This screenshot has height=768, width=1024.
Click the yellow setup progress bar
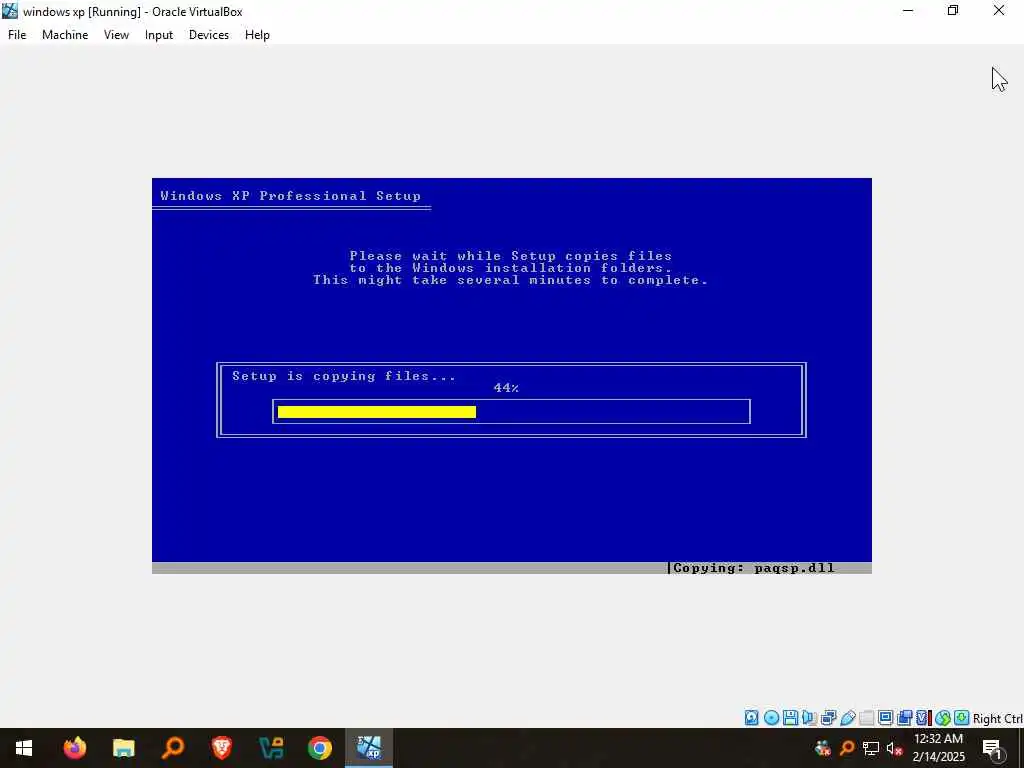pyautogui.click(x=377, y=411)
